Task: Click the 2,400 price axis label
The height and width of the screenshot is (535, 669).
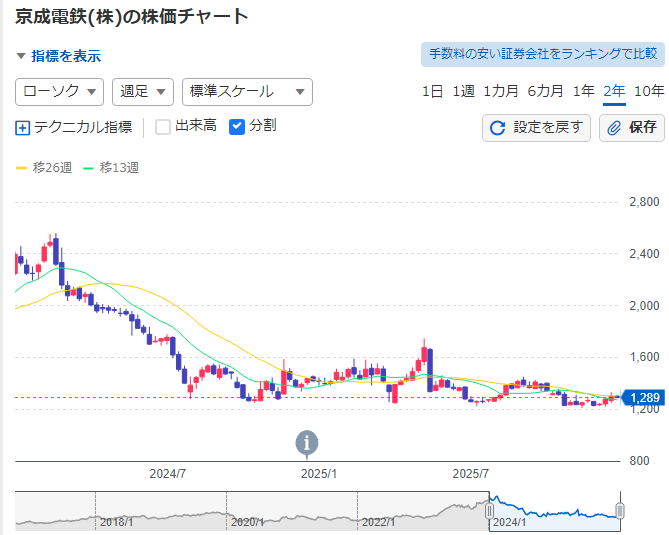Action: point(644,254)
